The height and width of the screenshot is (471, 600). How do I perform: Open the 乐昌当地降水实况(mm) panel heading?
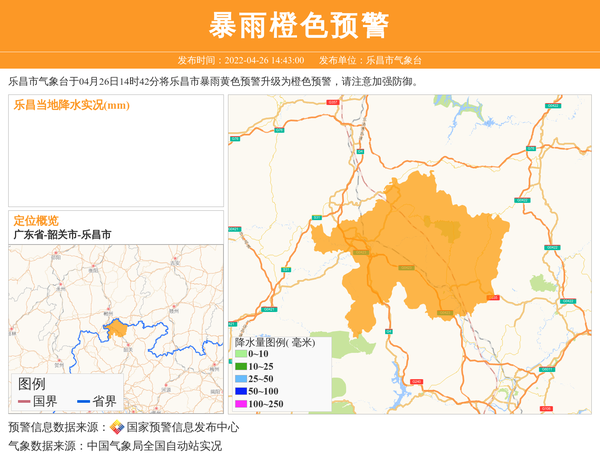click(x=71, y=105)
